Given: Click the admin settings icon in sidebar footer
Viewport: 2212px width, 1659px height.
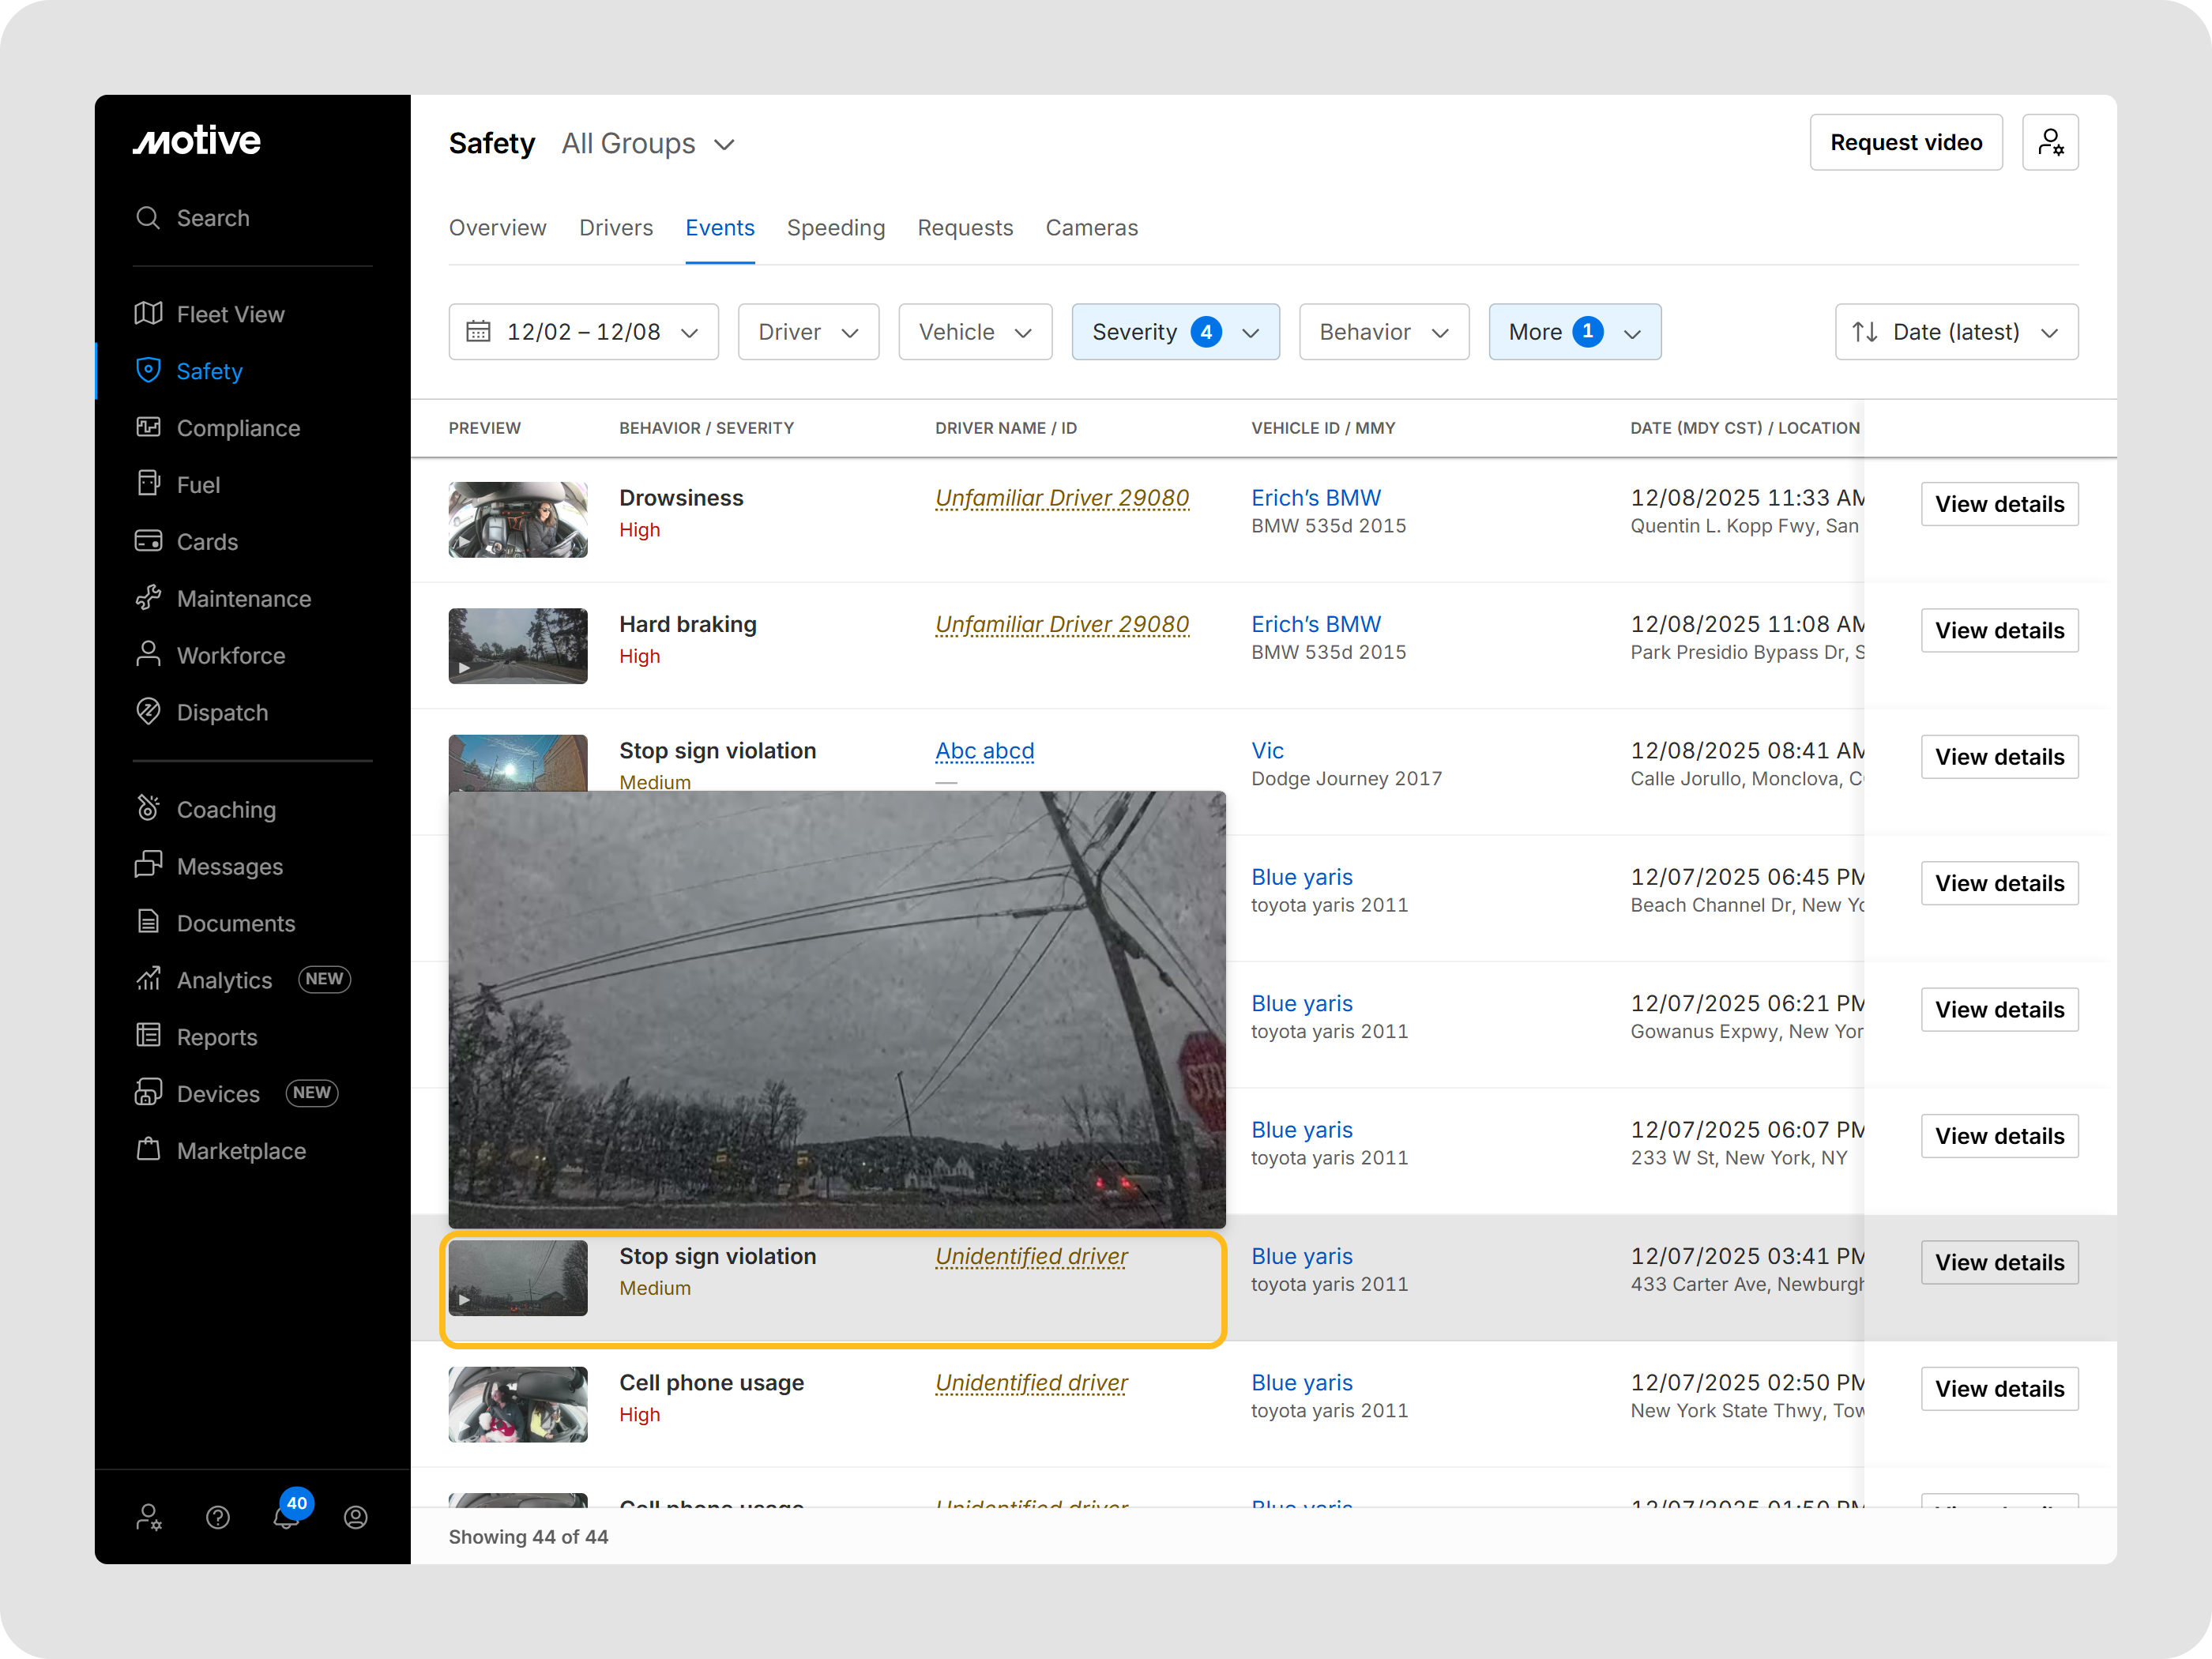Looking at the screenshot, I should (x=149, y=1517).
